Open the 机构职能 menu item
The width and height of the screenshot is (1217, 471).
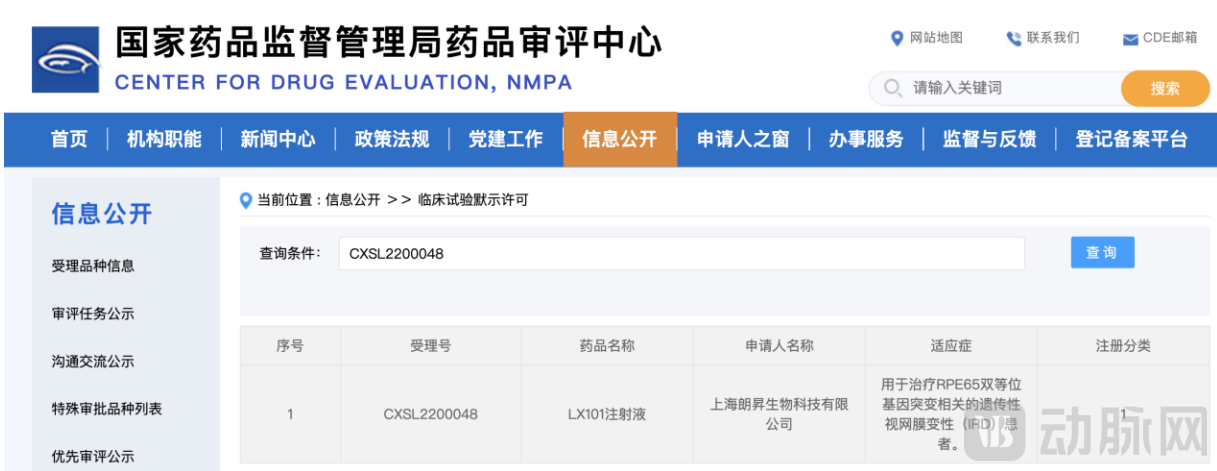coord(164,139)
